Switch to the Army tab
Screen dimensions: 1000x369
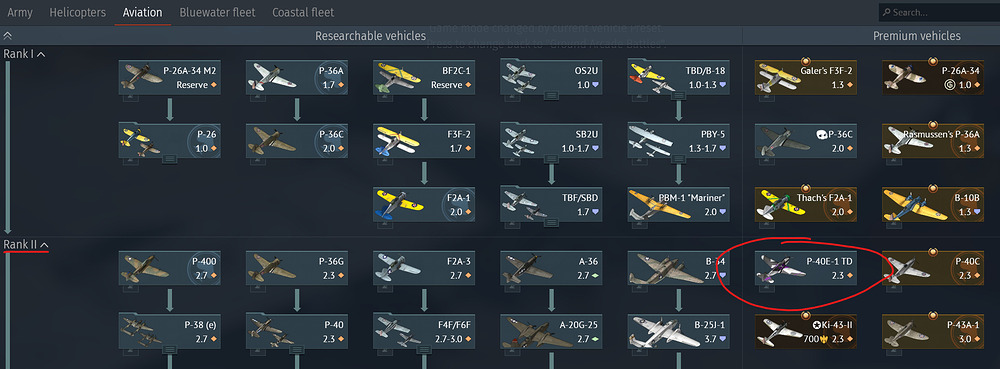pos(20,12)
